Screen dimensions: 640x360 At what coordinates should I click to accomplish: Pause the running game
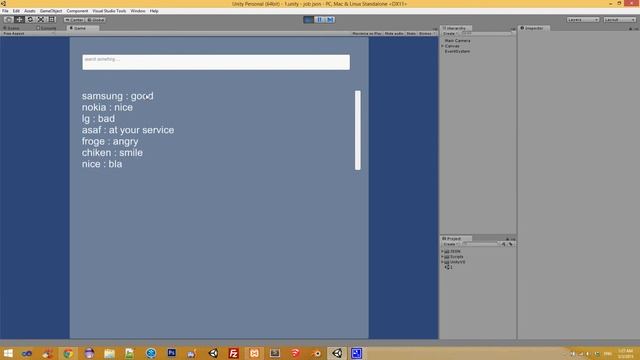coord(320,20)
